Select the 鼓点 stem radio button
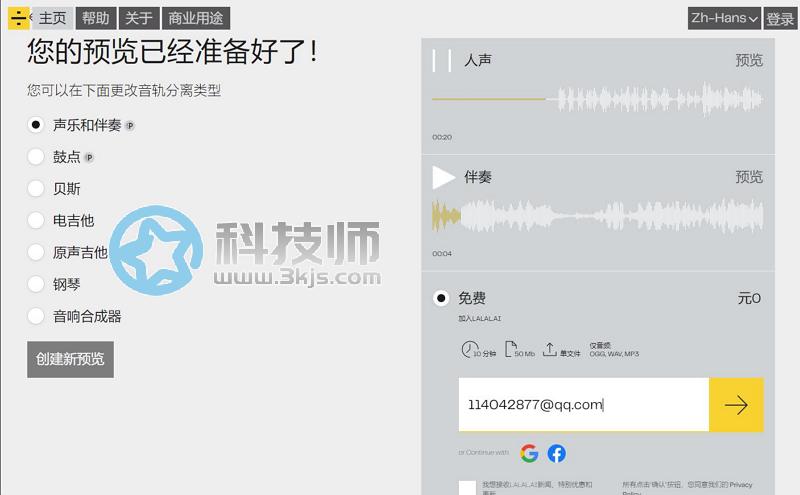Viewport: 800px width, 495px height. (36, 157)
